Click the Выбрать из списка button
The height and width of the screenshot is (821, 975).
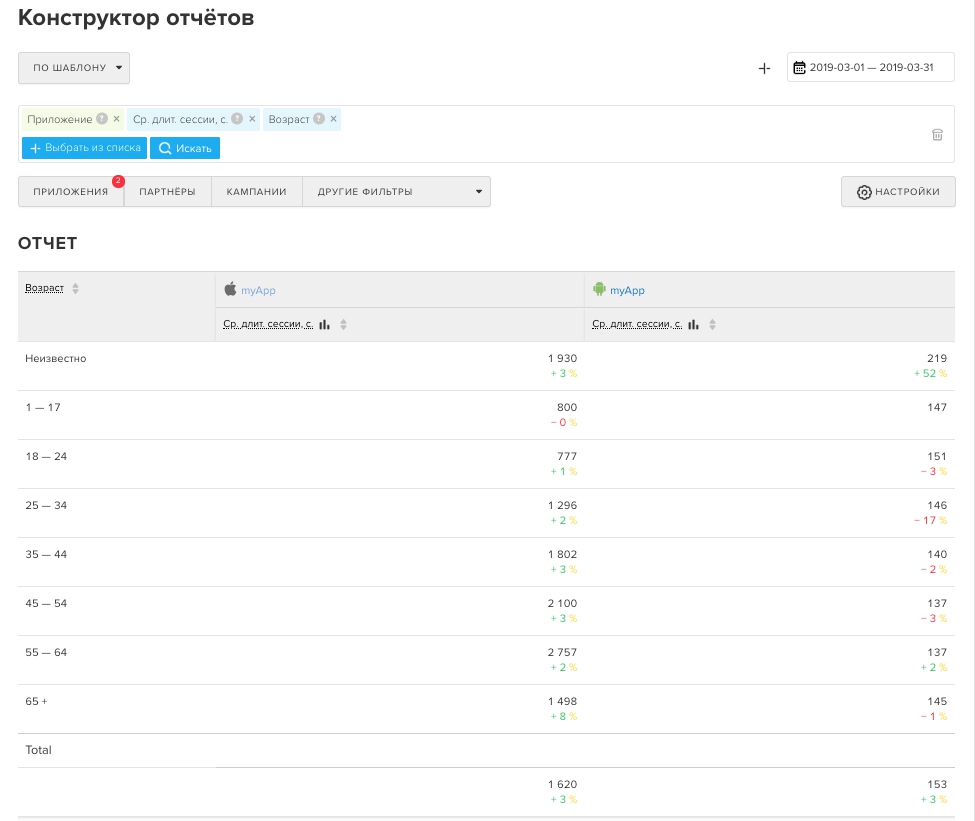pos(84,148)
